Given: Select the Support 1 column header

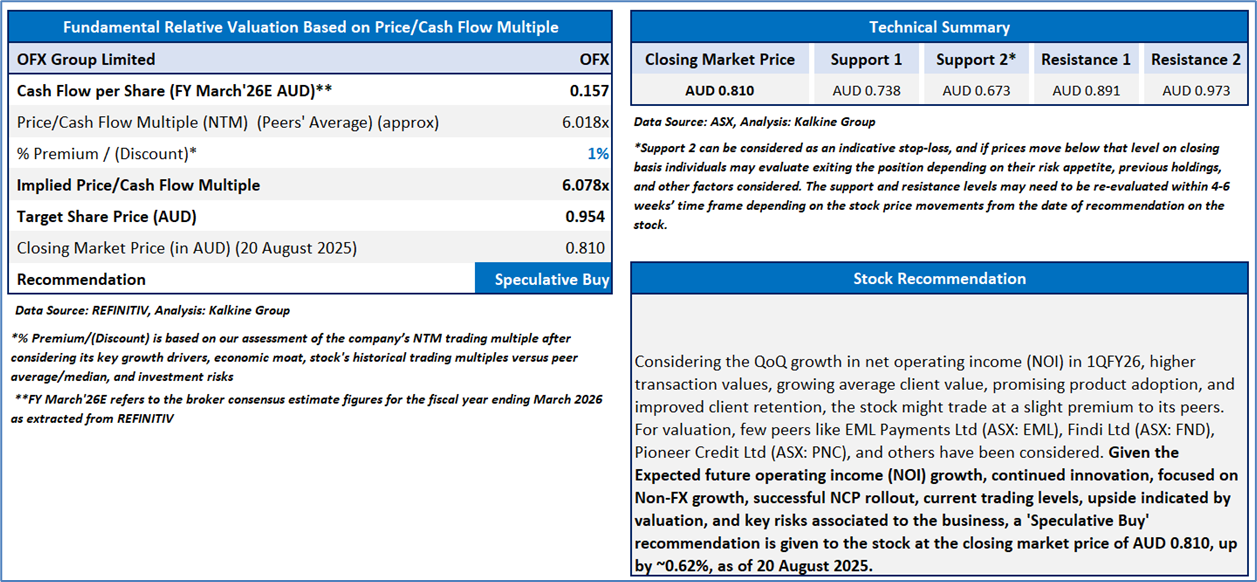Looking at the screenshot, I should [x=866, y=60].
